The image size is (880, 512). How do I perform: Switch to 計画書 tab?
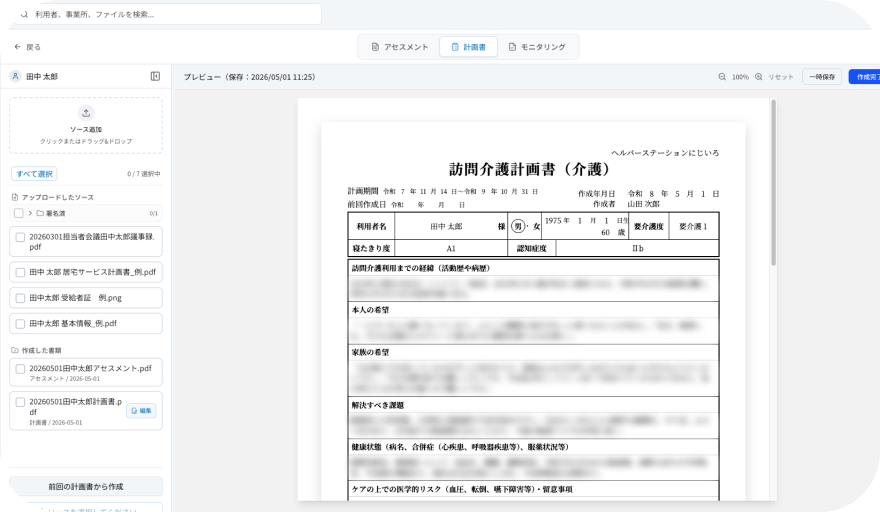[469, 47]
